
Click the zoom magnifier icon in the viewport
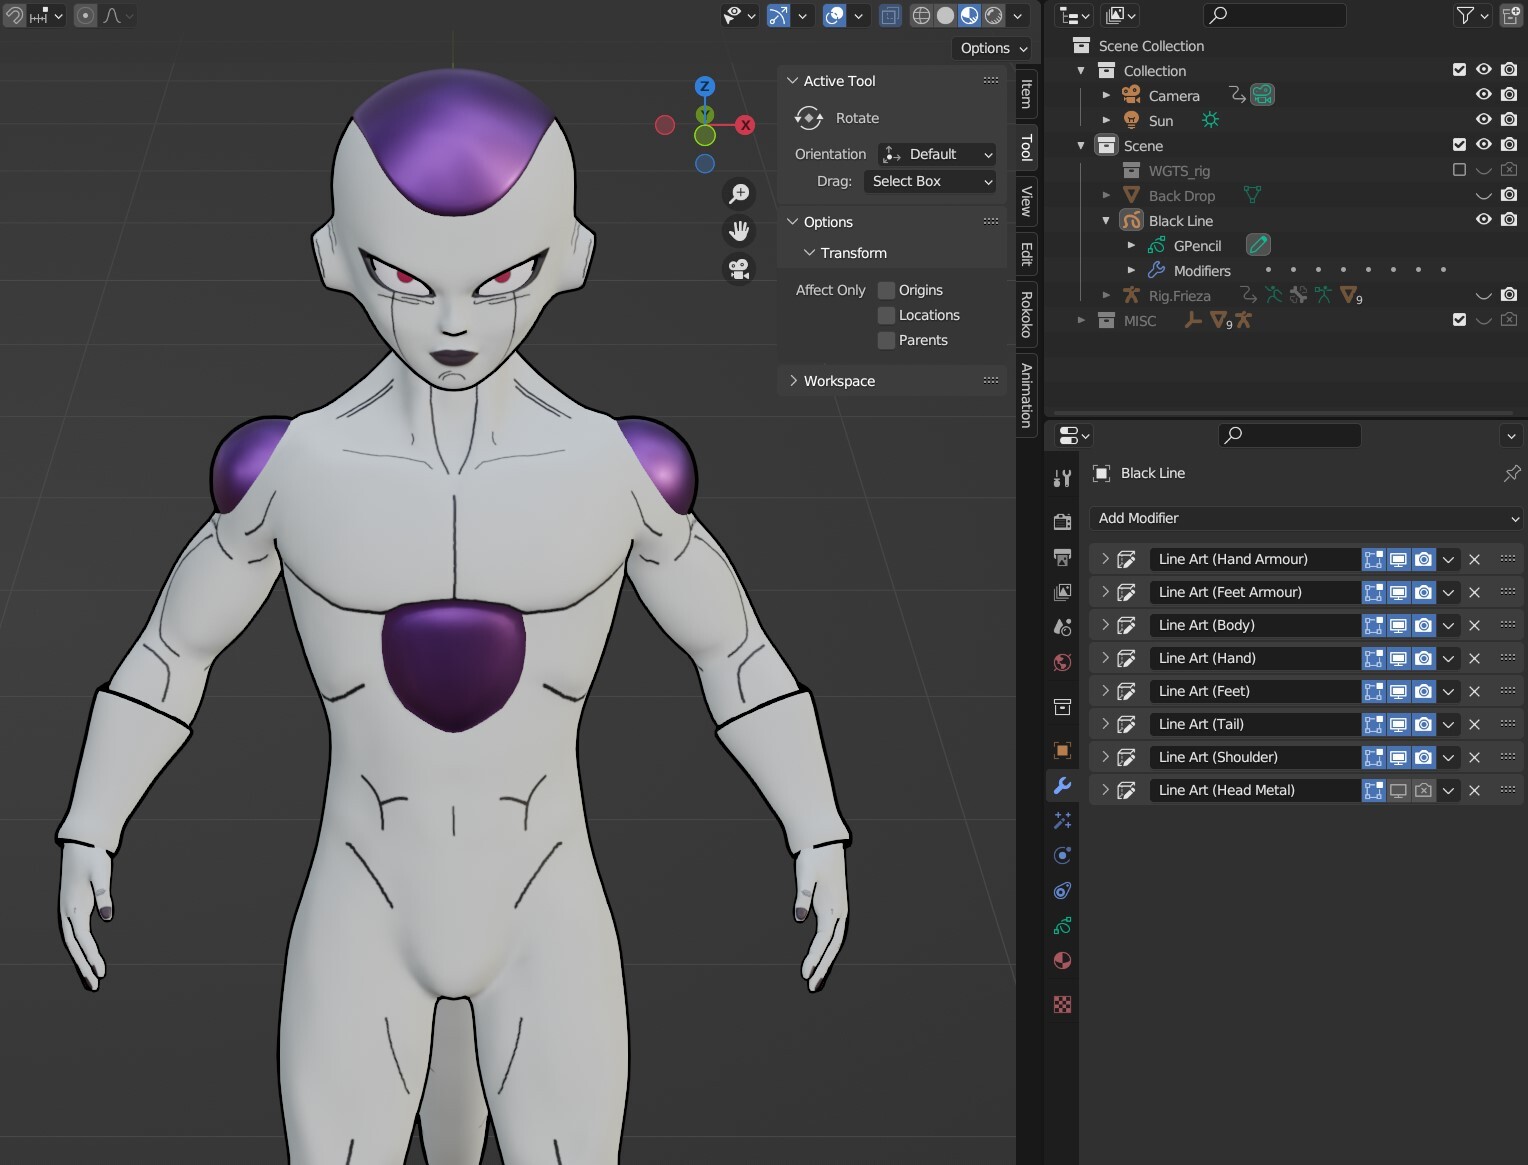(739, 194)
